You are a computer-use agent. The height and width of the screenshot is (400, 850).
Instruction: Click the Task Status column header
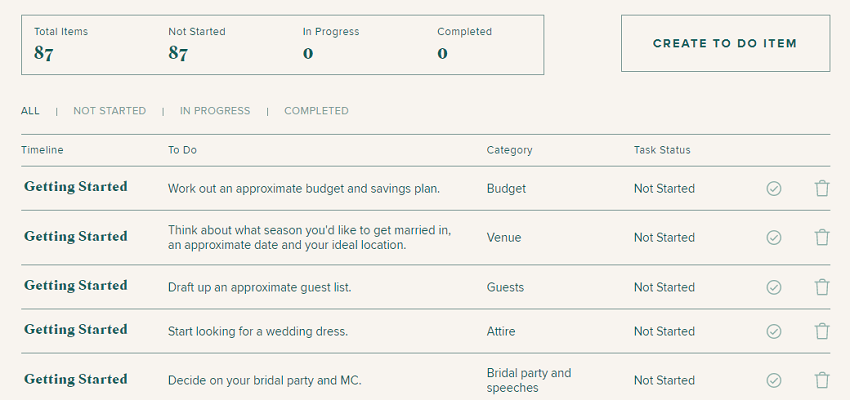click(x=662, y=150)
